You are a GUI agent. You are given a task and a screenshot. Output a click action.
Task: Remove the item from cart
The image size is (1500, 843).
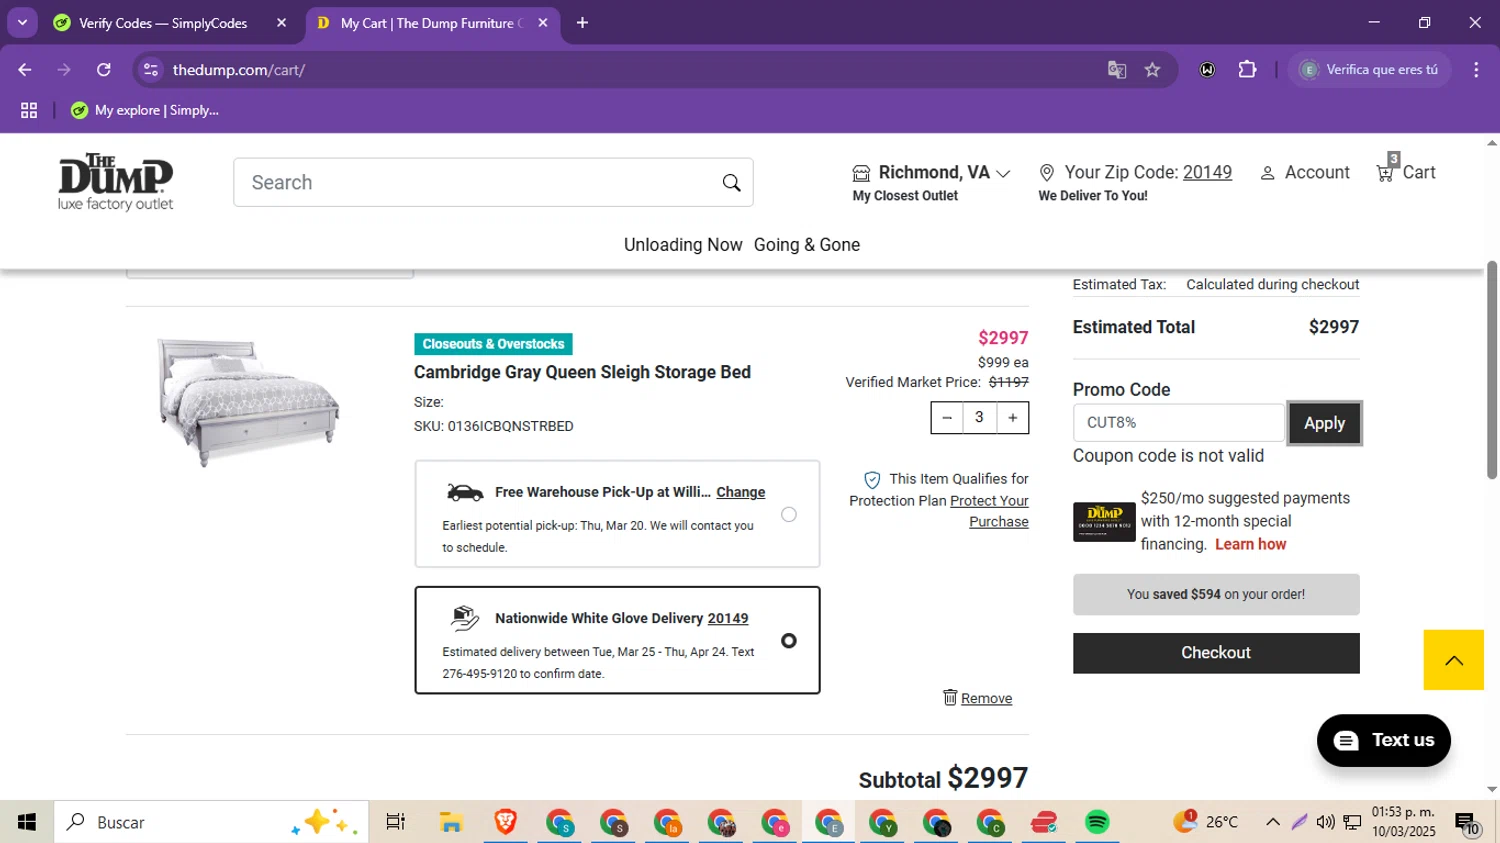(986, 698)
